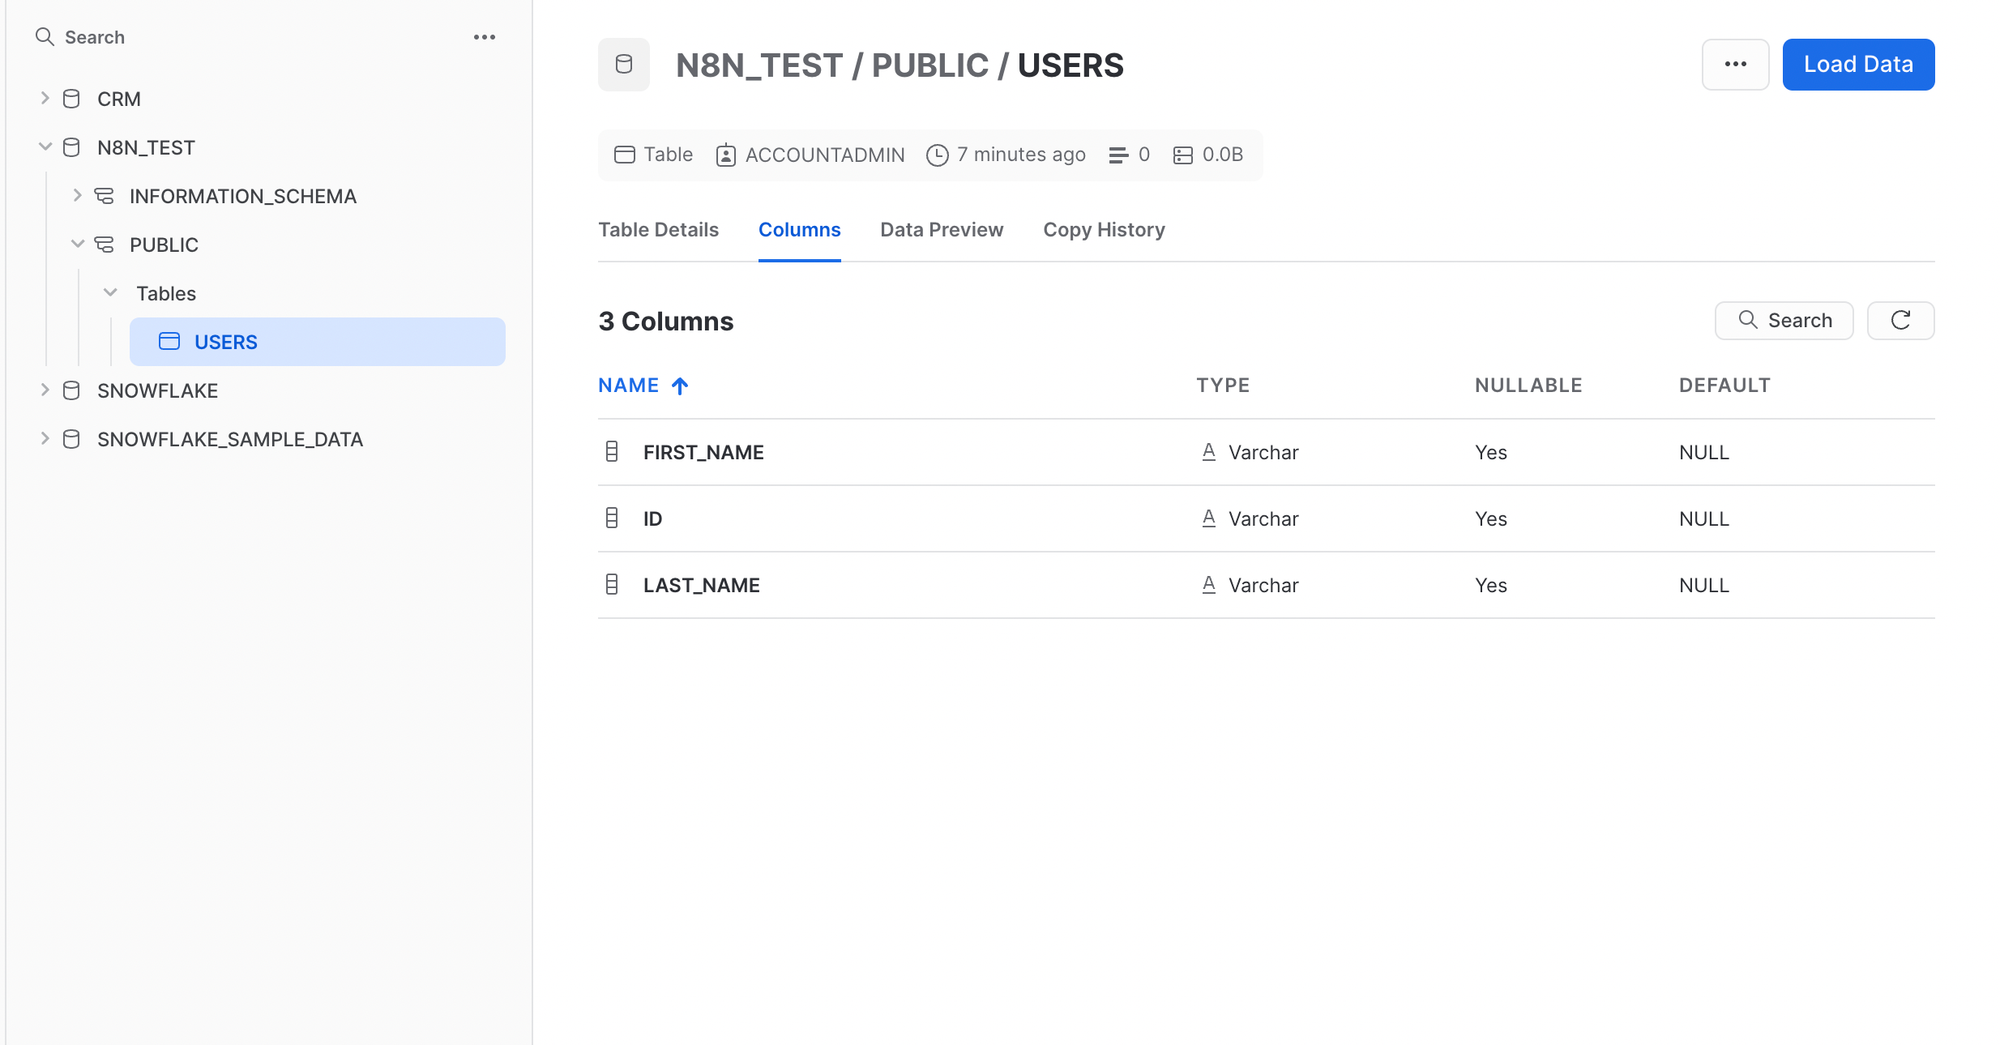
Task: Expand the INFORMATION_SCHEMA schema
Action: 78,195
